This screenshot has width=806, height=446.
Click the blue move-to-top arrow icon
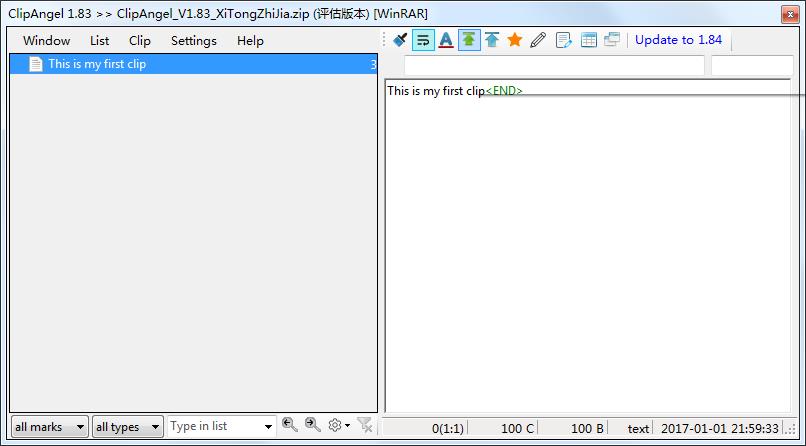coord(492,40)
